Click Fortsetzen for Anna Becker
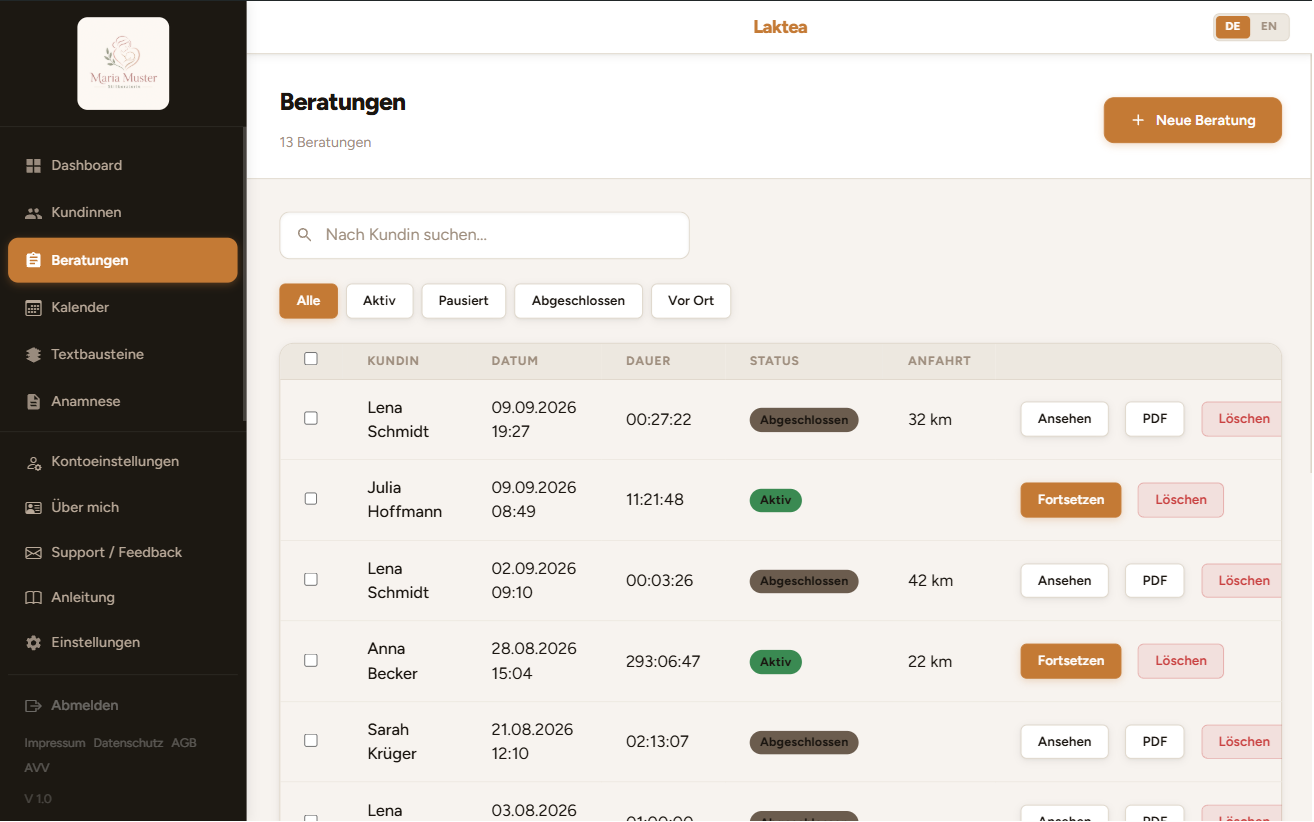 1071,661
